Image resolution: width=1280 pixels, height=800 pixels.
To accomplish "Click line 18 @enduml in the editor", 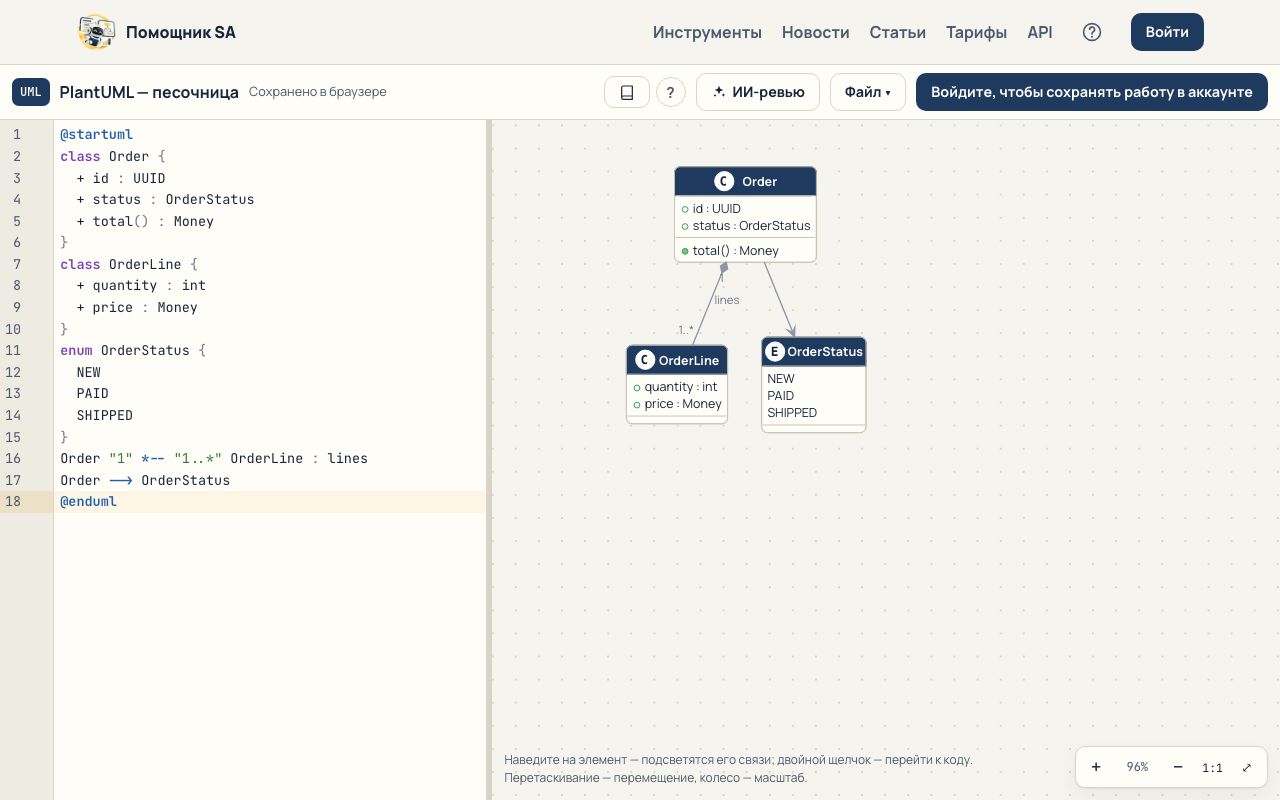I will click(x=270, y=502).
